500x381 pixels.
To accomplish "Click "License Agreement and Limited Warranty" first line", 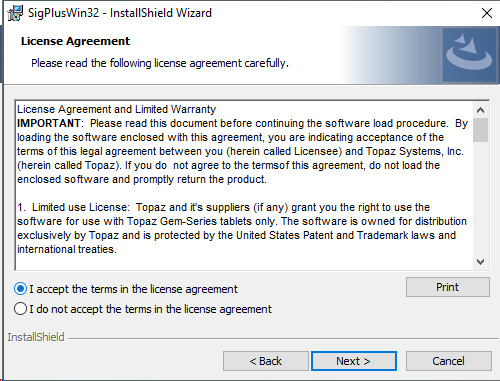I will (117, 109).
